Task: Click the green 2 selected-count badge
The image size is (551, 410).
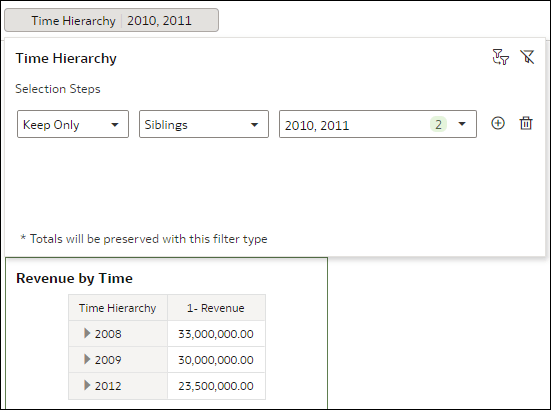Action: coord(438,124)
